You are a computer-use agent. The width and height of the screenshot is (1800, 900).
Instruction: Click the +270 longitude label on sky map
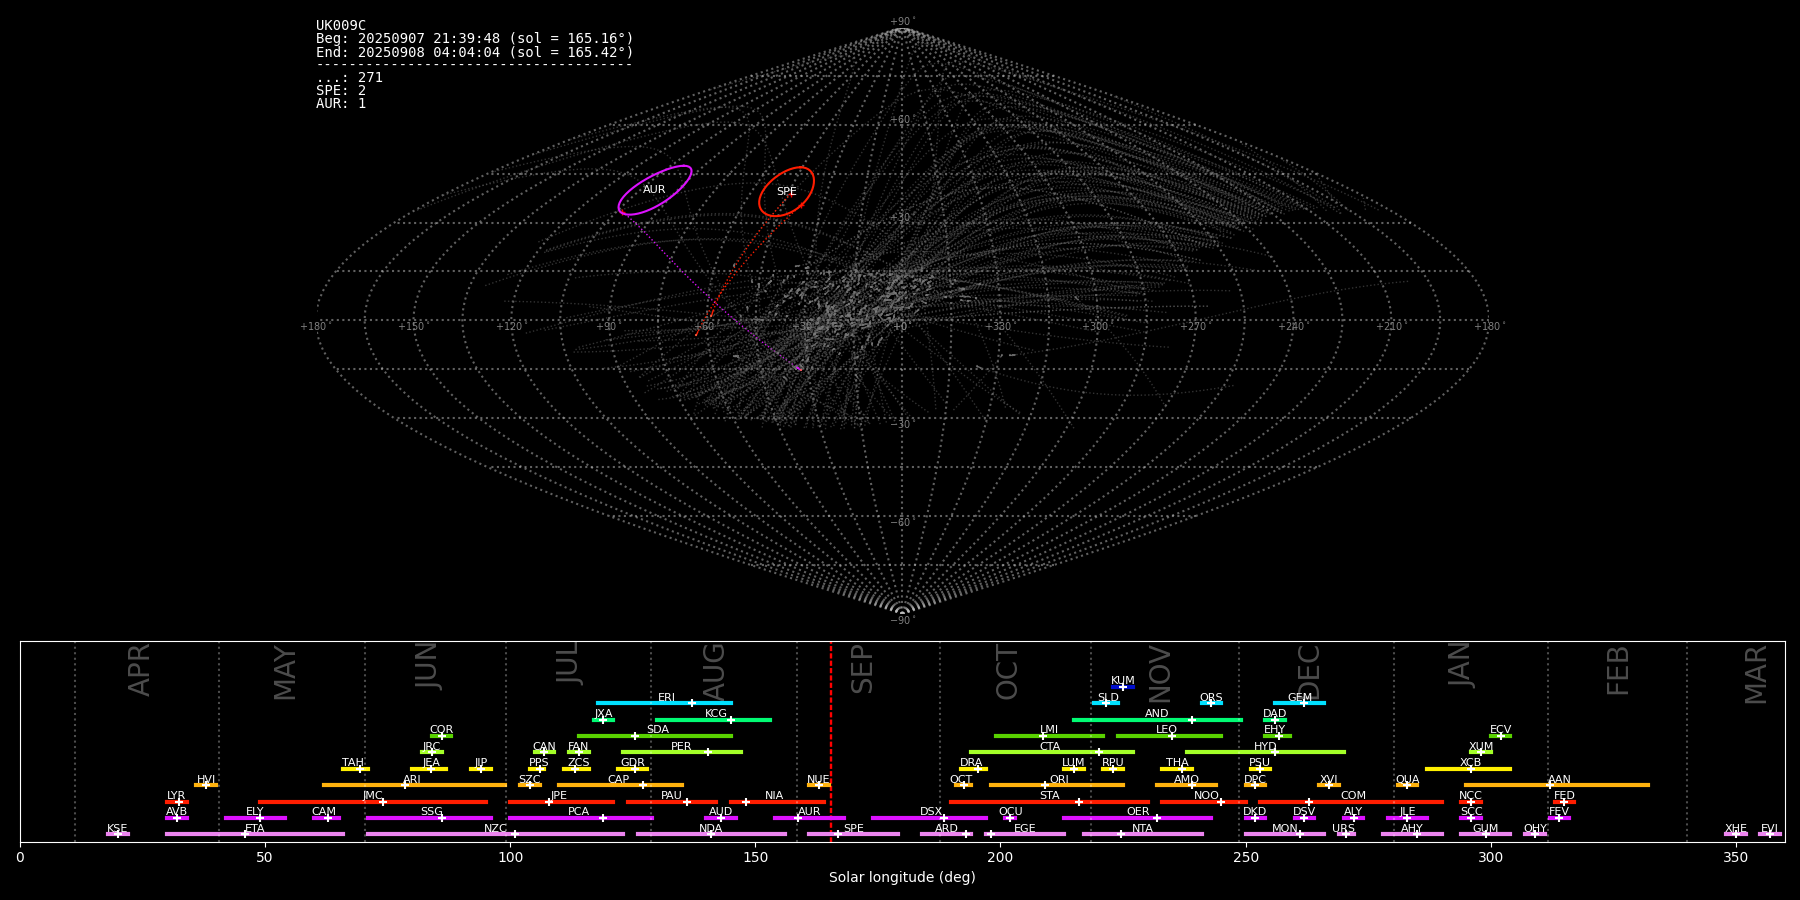click(x=1193, y=326)
